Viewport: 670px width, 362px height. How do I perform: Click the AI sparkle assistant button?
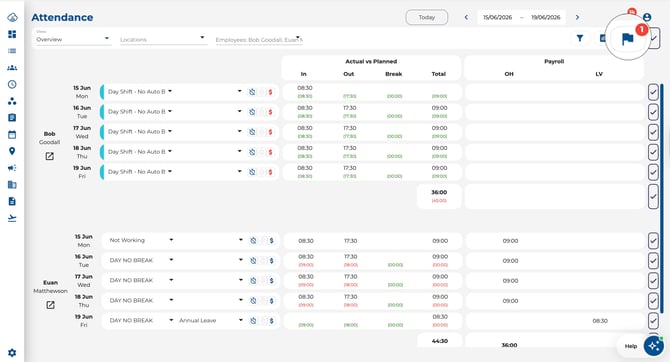(654, 346)
